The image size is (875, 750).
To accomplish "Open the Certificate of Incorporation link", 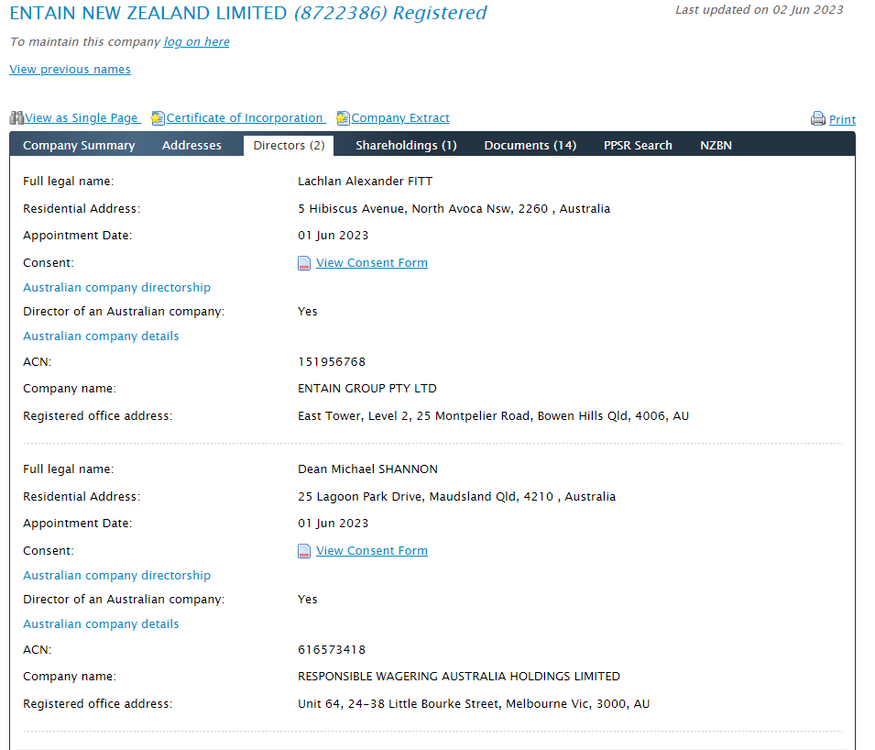I will [245, 118].
